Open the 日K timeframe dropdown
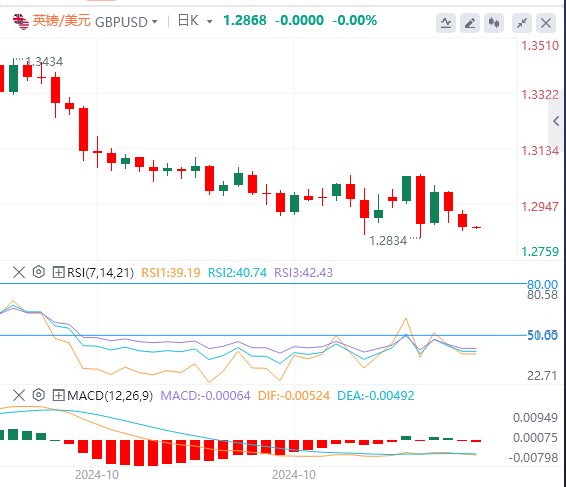 coord(195,21)
